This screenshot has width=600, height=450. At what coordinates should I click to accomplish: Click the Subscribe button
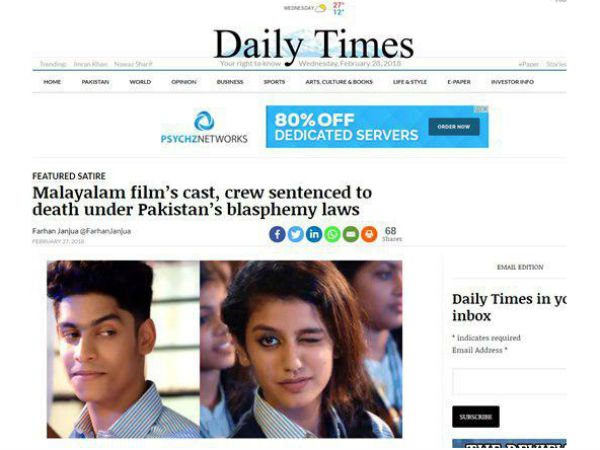476,417
